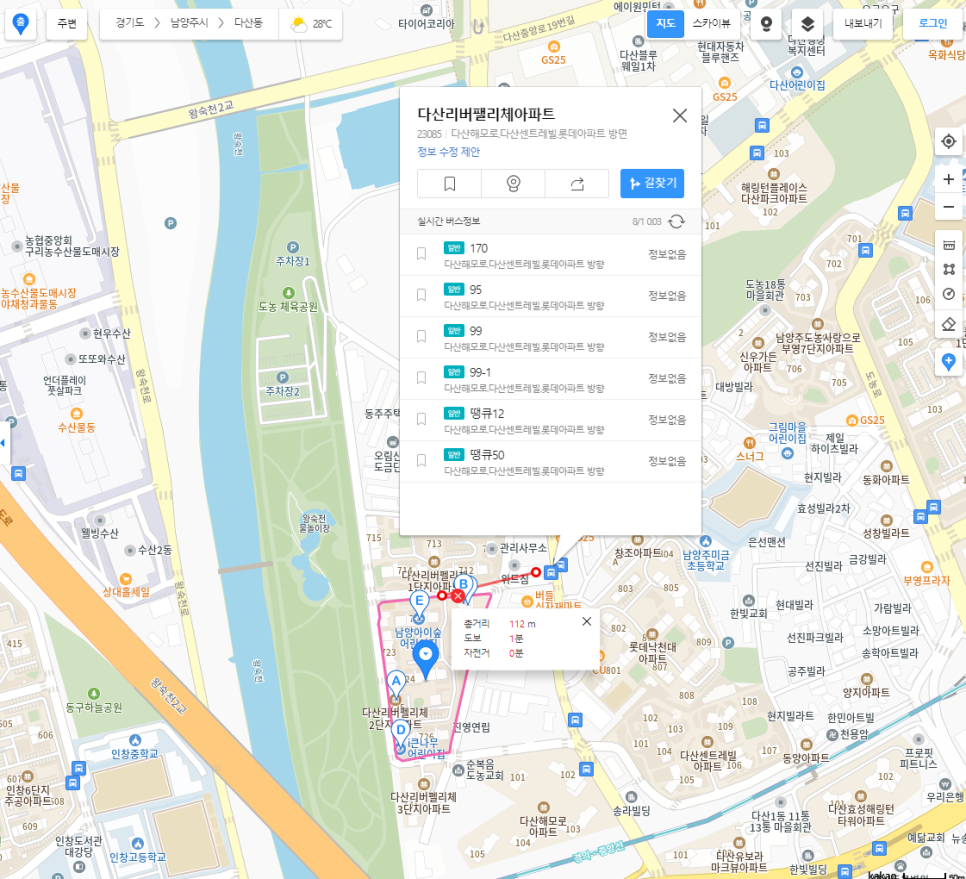Click the 남양주미금초등학교 school label
The width and height of the screenshot is (966, 879).
706,561
